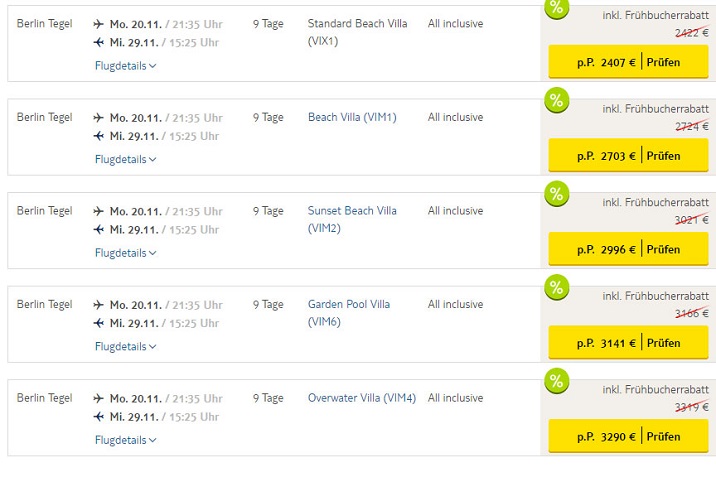Expand Flugdetails for the Overwater Villa offer
This screenshot has height=477, width=716.
[x=125, y=440]
